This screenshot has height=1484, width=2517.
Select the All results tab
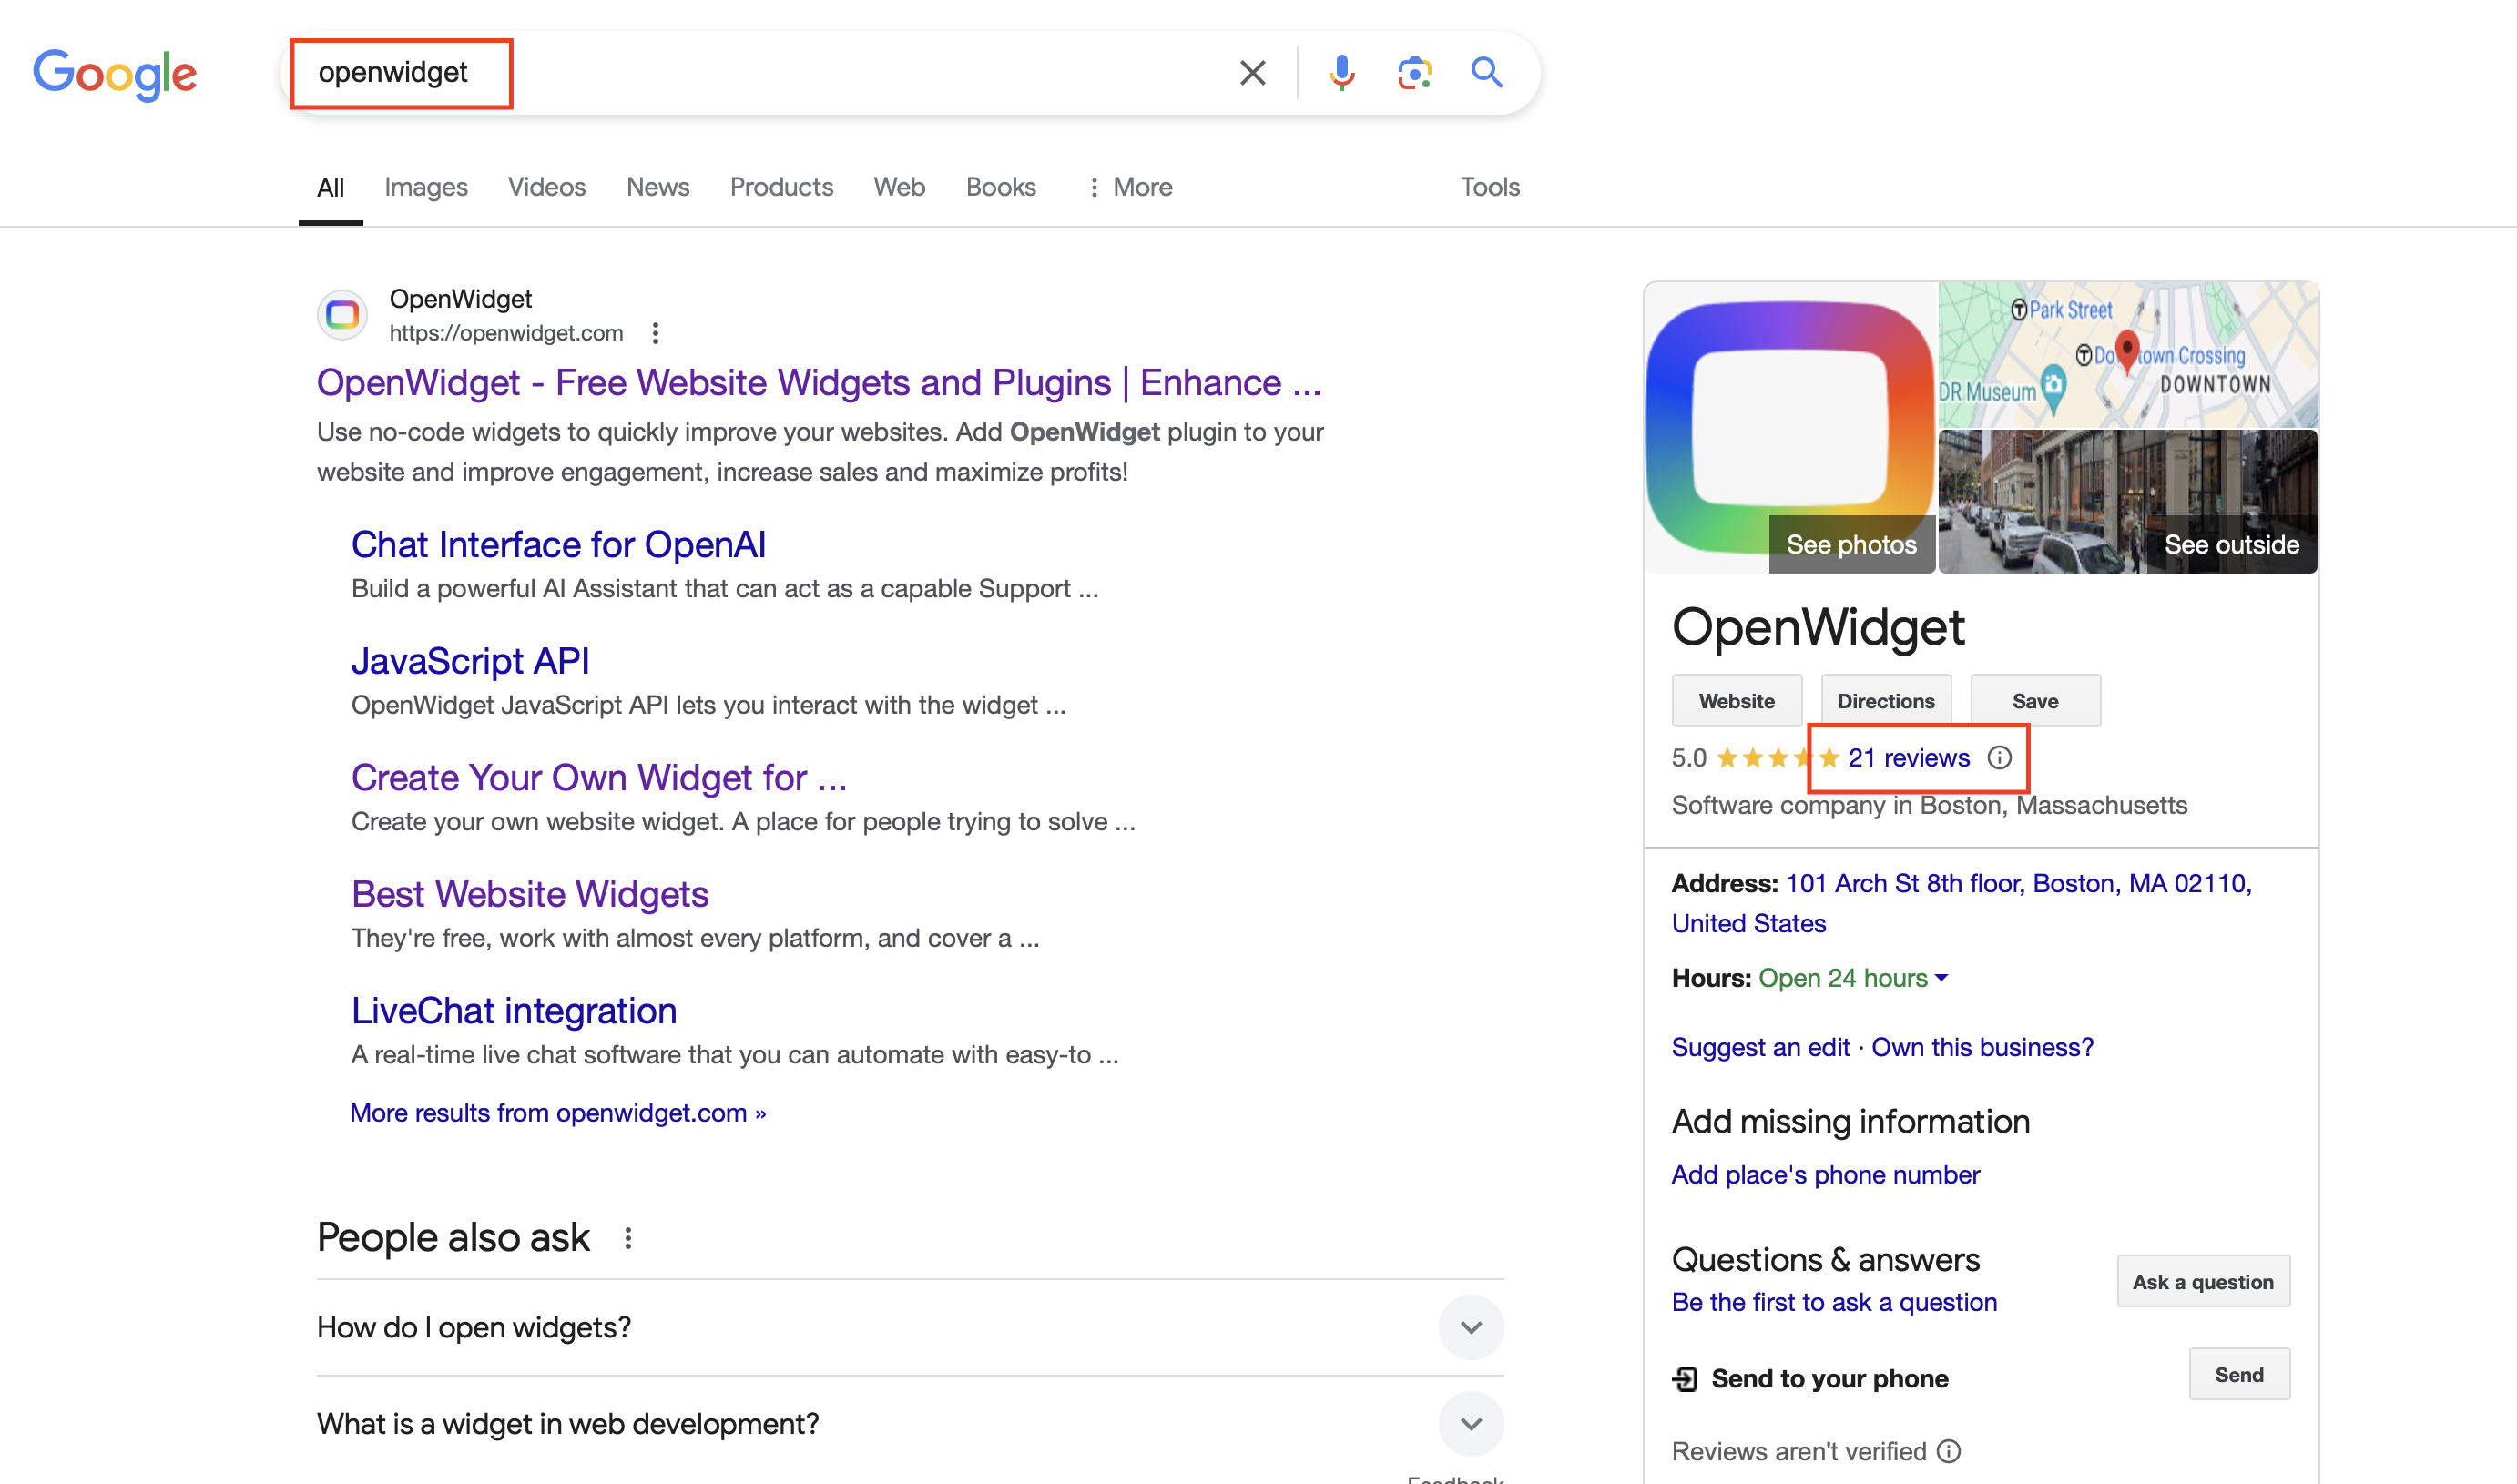[x=330, y=187]
